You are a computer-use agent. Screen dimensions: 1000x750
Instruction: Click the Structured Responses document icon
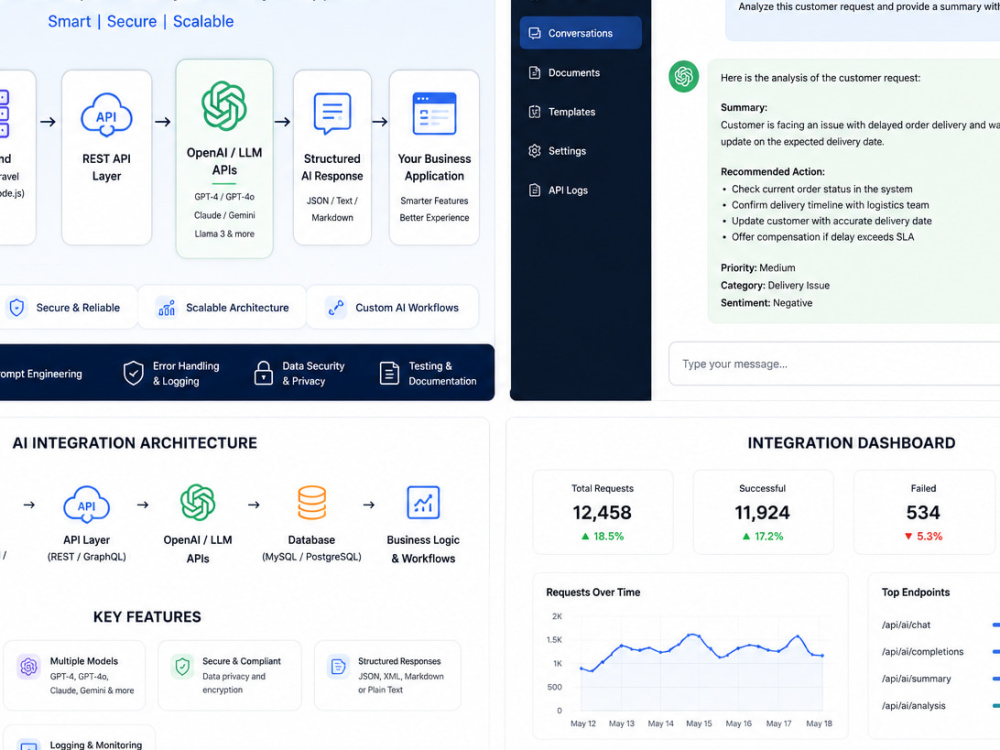(x=338, y=666)
